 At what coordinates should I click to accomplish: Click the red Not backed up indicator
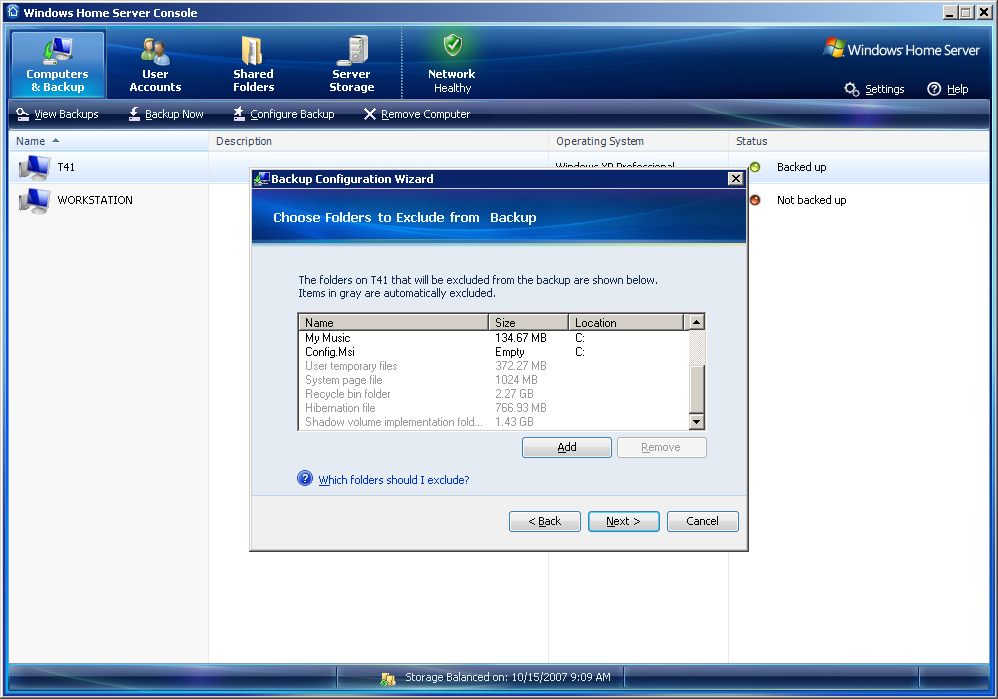coord(755,200)
